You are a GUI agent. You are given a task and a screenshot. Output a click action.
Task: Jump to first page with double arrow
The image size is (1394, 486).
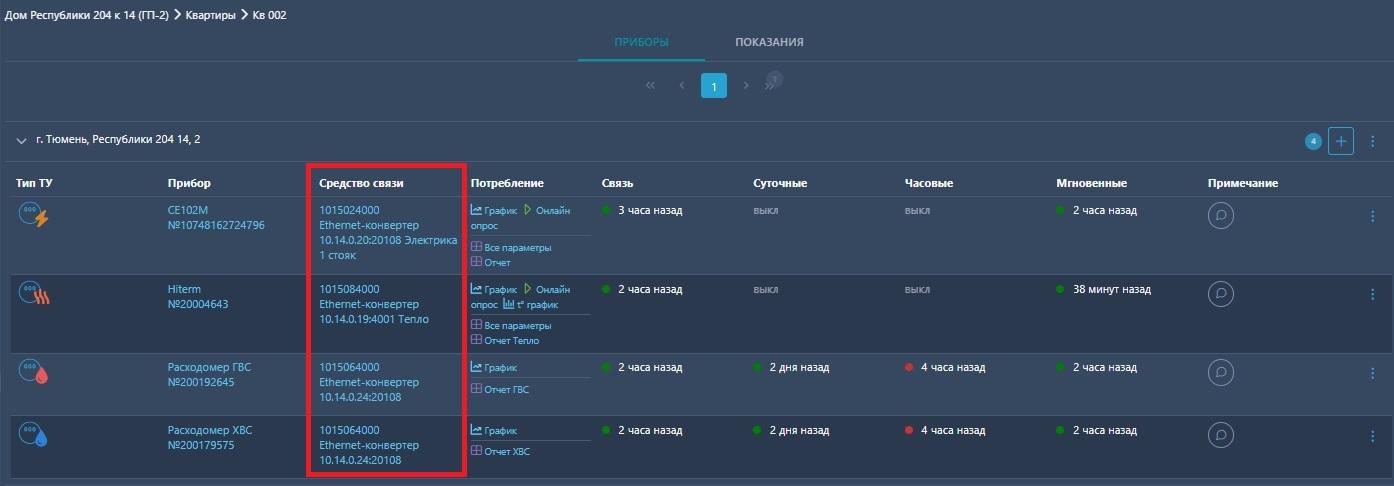click(651, 86)
